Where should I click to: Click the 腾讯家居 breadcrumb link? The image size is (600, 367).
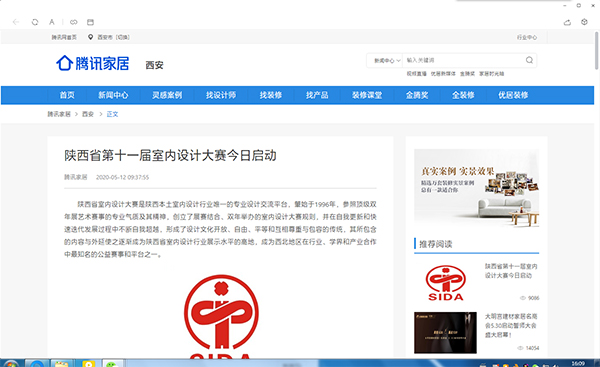59,114
